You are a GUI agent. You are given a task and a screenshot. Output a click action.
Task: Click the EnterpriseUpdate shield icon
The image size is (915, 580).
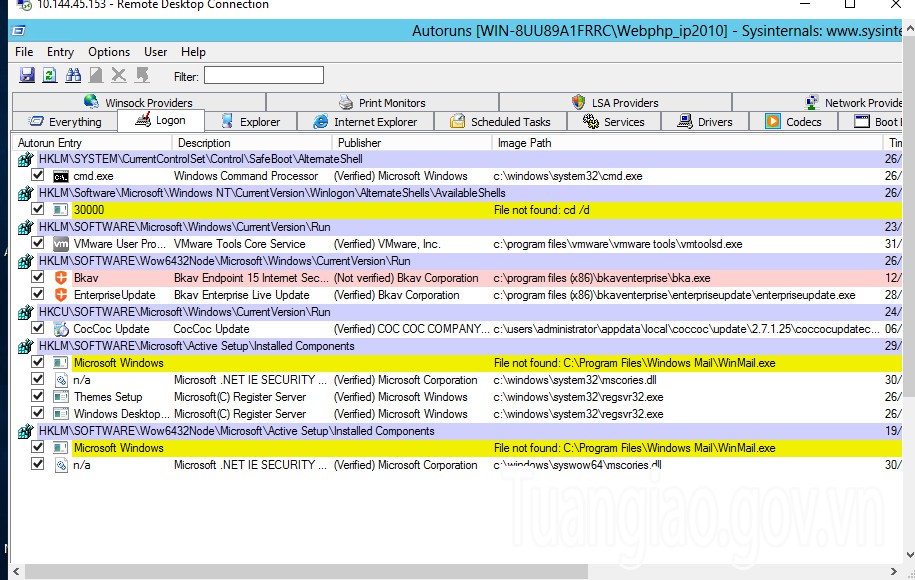61,295
